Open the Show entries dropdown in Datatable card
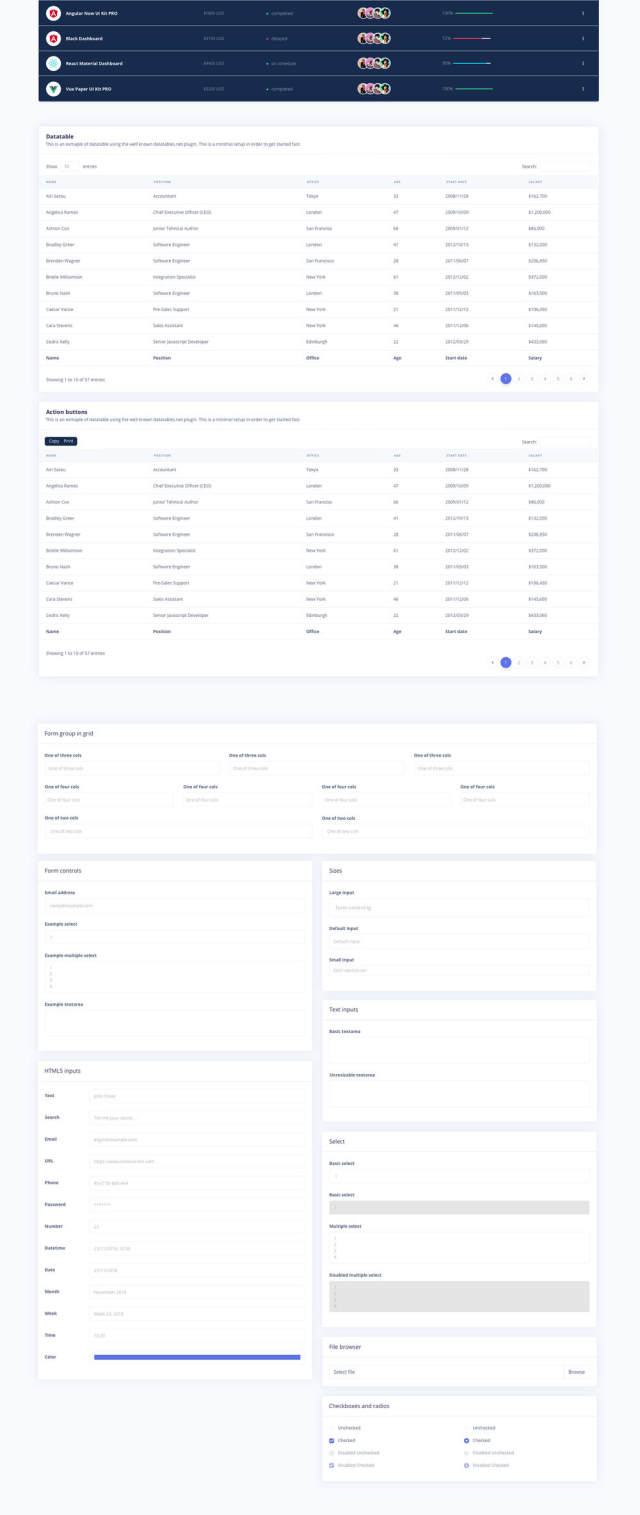The height and width of the screenshot is (1515, 640). [70, 166]
